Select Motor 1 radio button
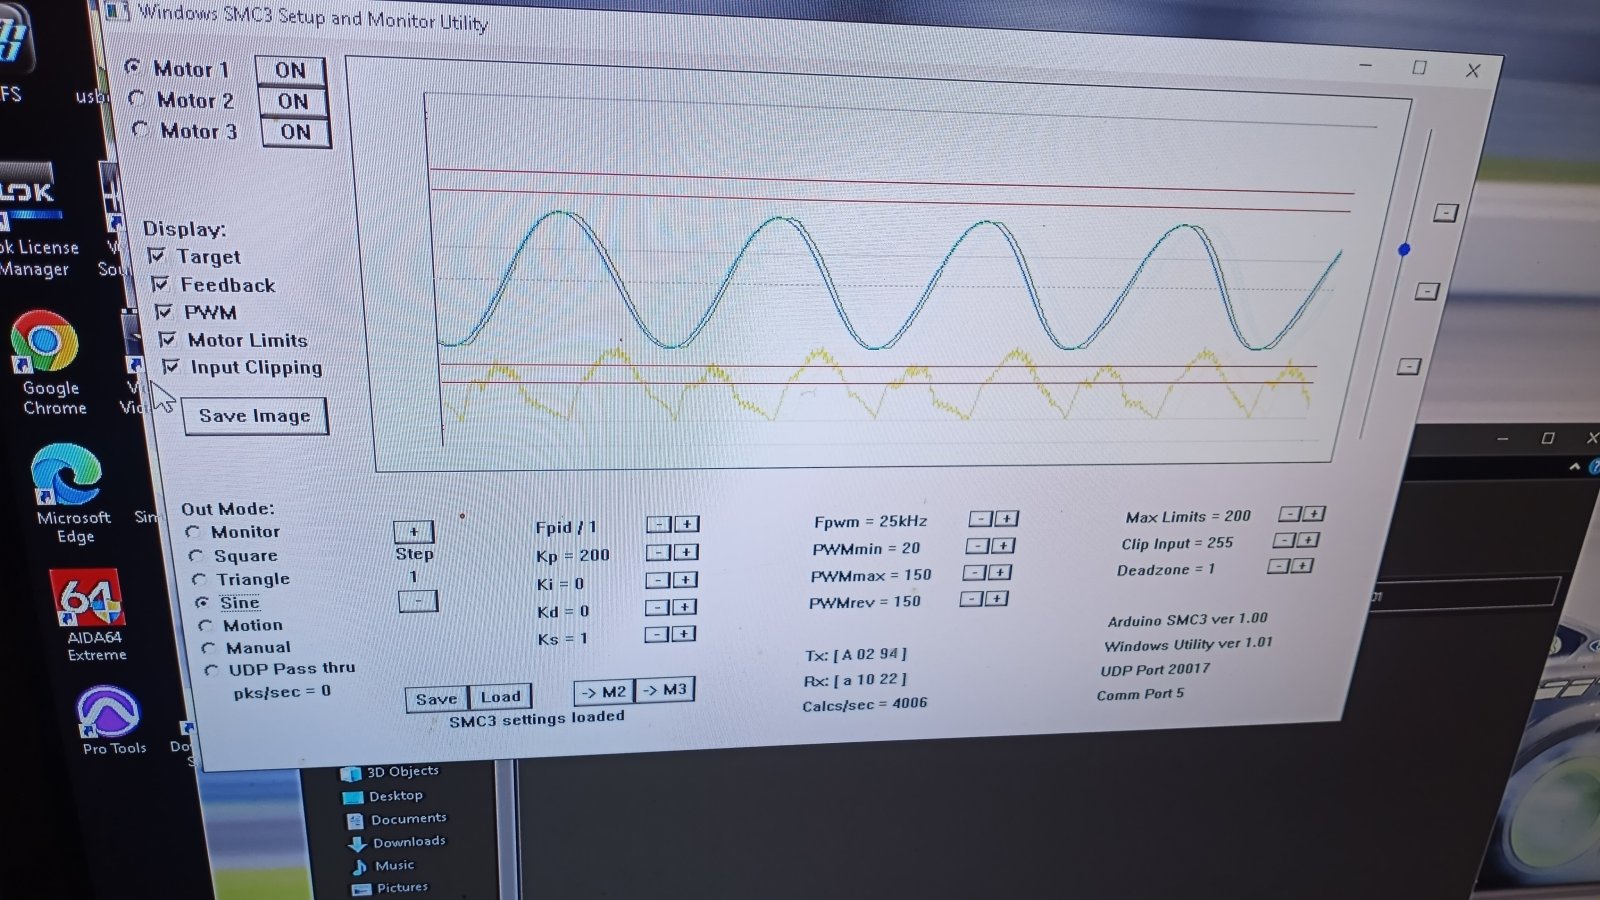 [x=132, y=66]
